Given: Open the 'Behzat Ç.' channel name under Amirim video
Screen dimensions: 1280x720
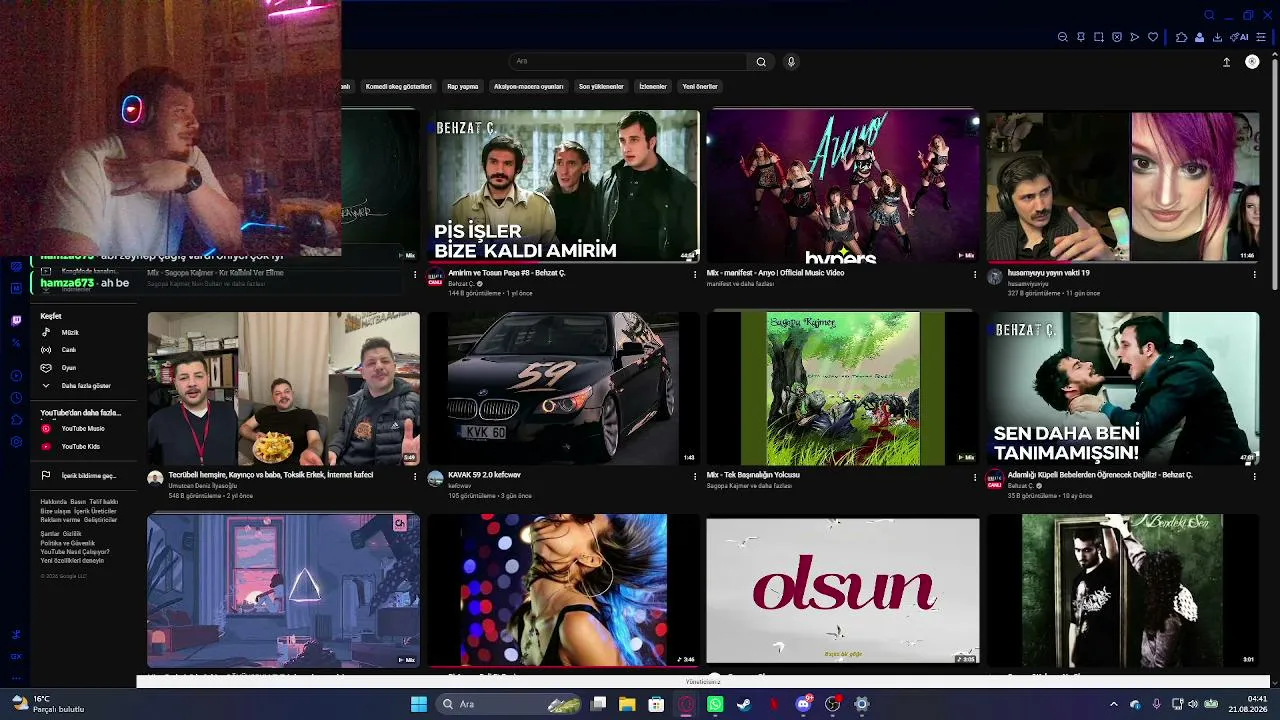Looking at the screenshot, I should [461, 284].
